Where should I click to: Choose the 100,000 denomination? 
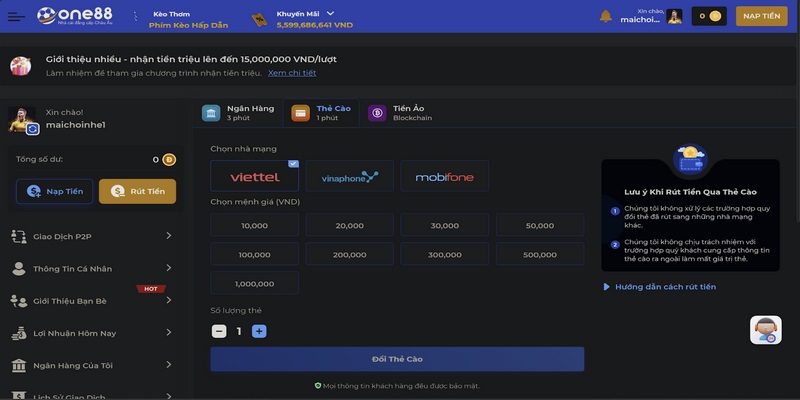coord(255,254)
